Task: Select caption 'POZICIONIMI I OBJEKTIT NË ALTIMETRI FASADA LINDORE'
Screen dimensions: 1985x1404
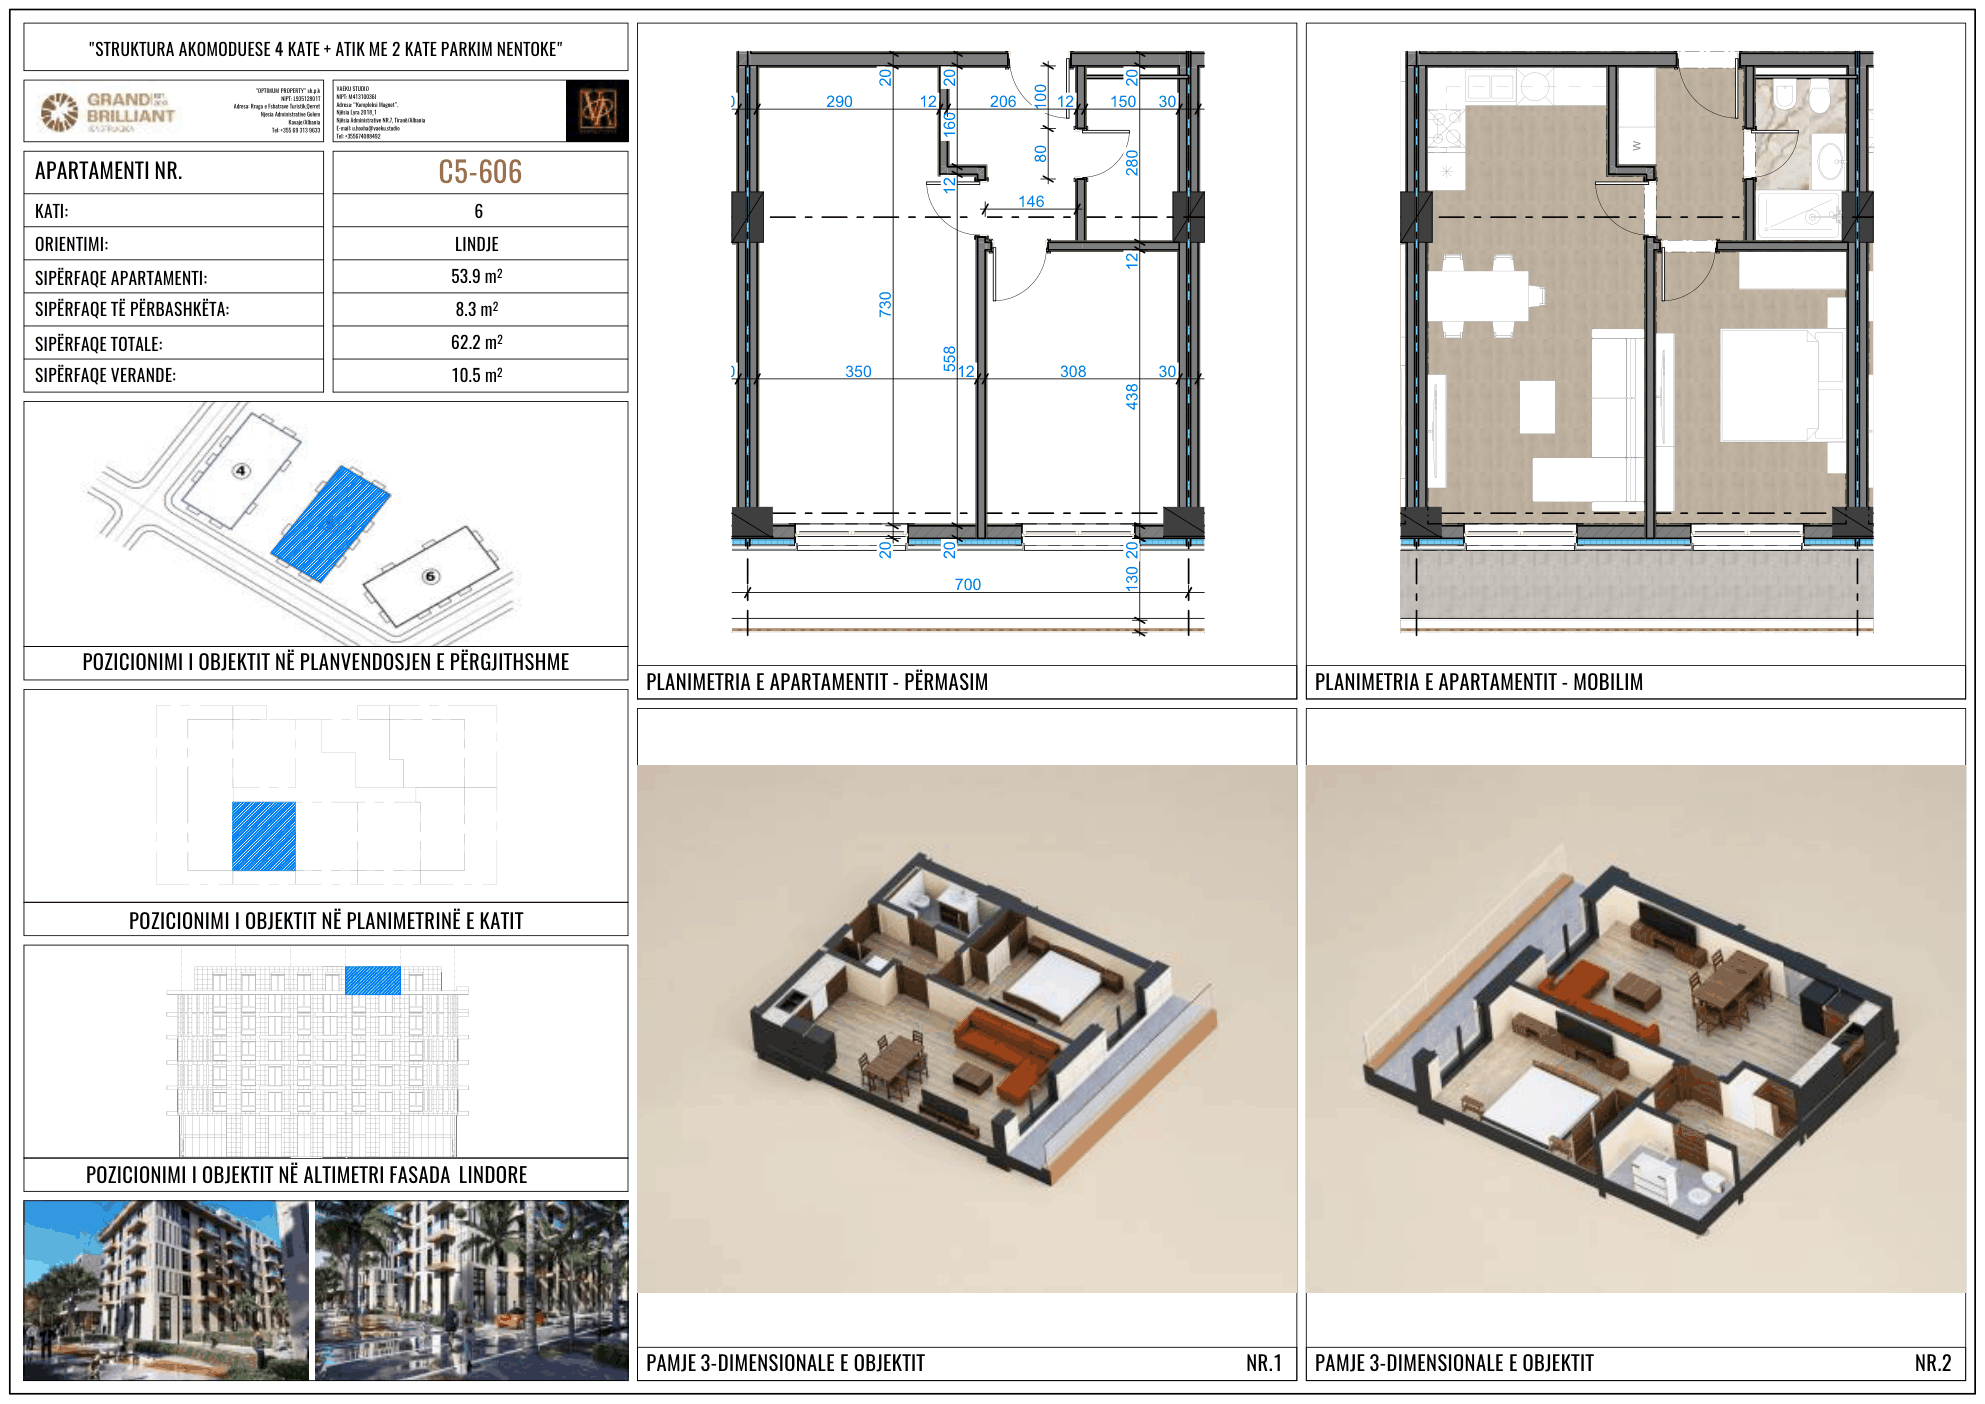Action: (306, 1175)
